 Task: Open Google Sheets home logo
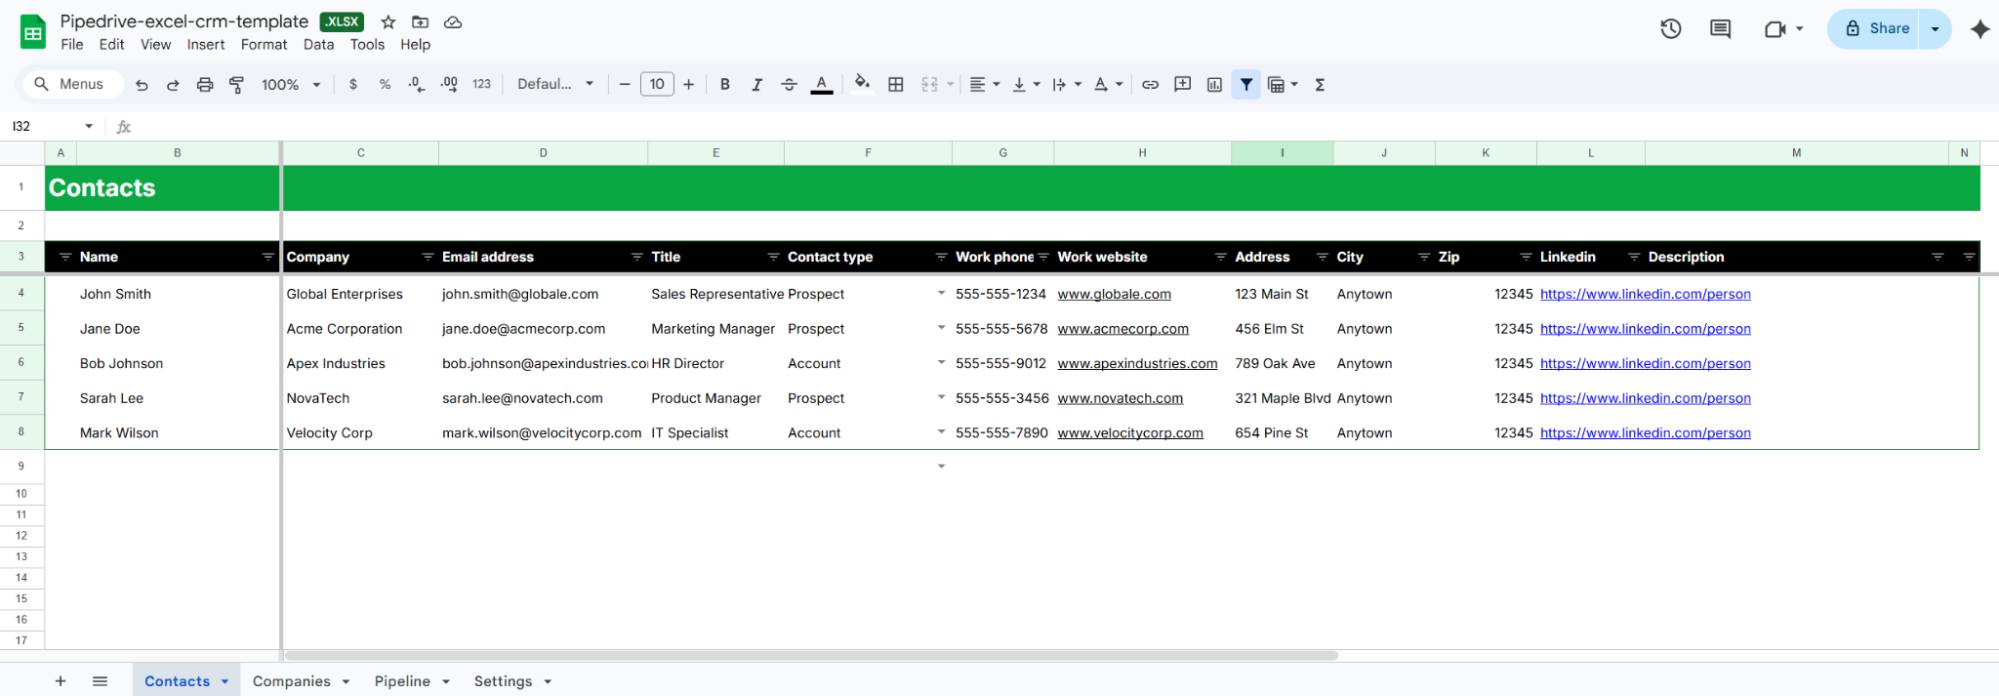pyautogui.click(x=33, y=32)
